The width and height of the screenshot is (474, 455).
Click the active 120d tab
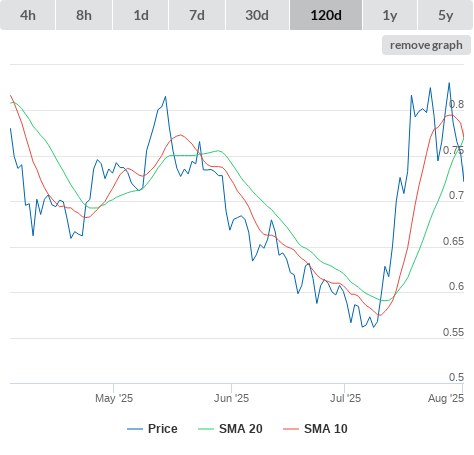(326, 15)
